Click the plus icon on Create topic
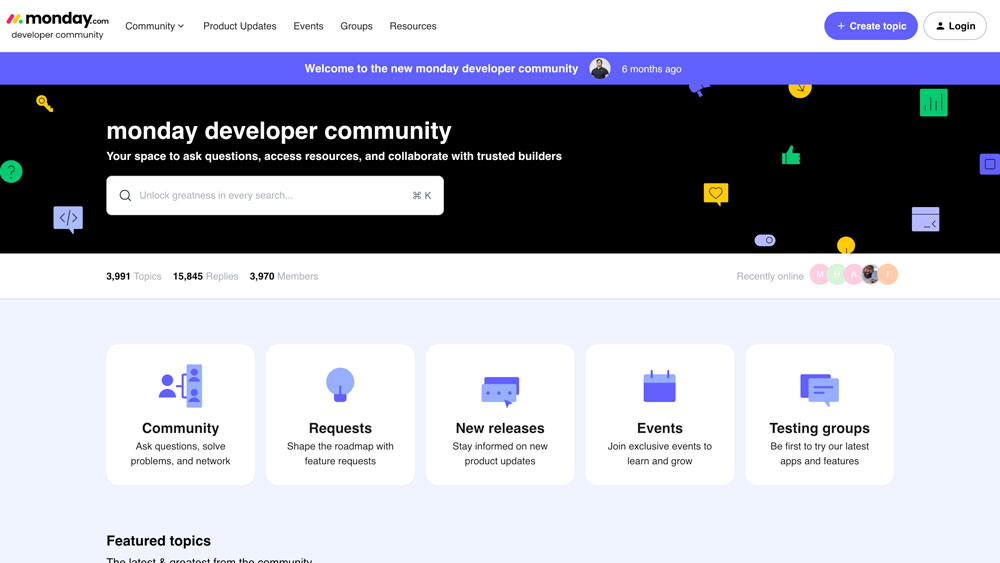The height and width of the screenshot is (563, 1000). (x=841, y=26)
